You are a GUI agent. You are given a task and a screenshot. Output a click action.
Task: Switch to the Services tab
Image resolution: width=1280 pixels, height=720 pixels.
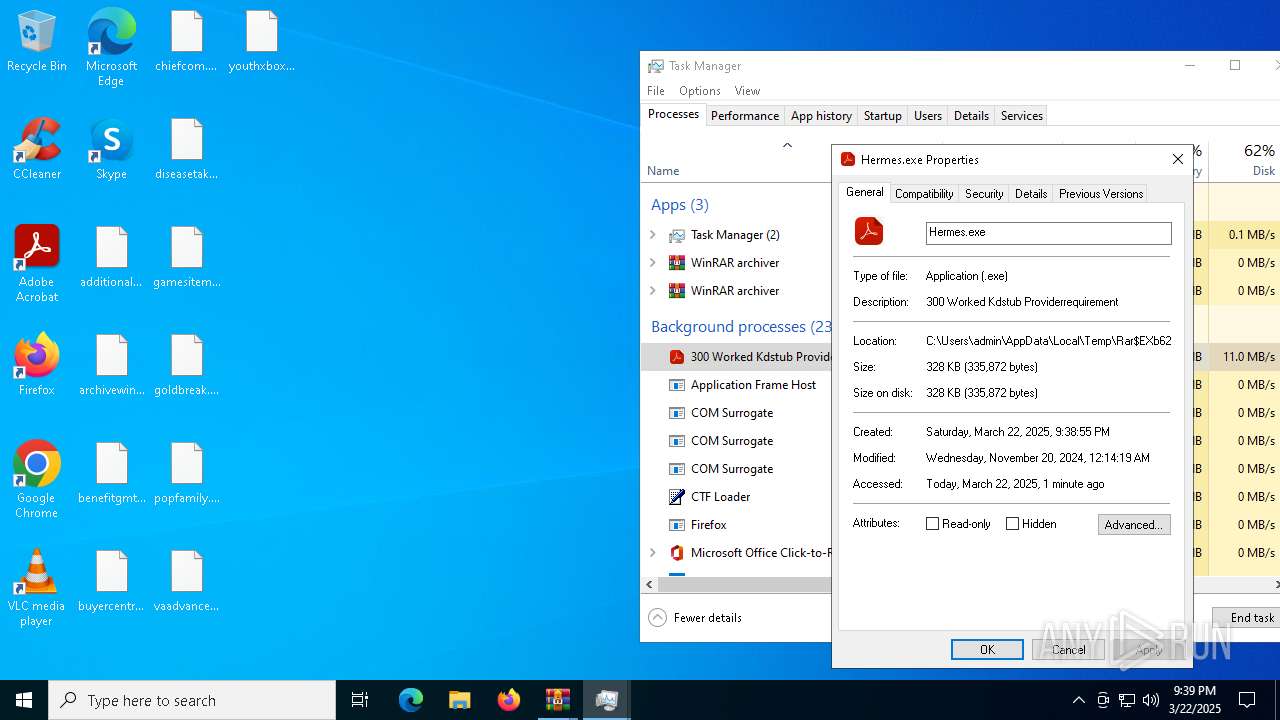(x=1022, y=116)
